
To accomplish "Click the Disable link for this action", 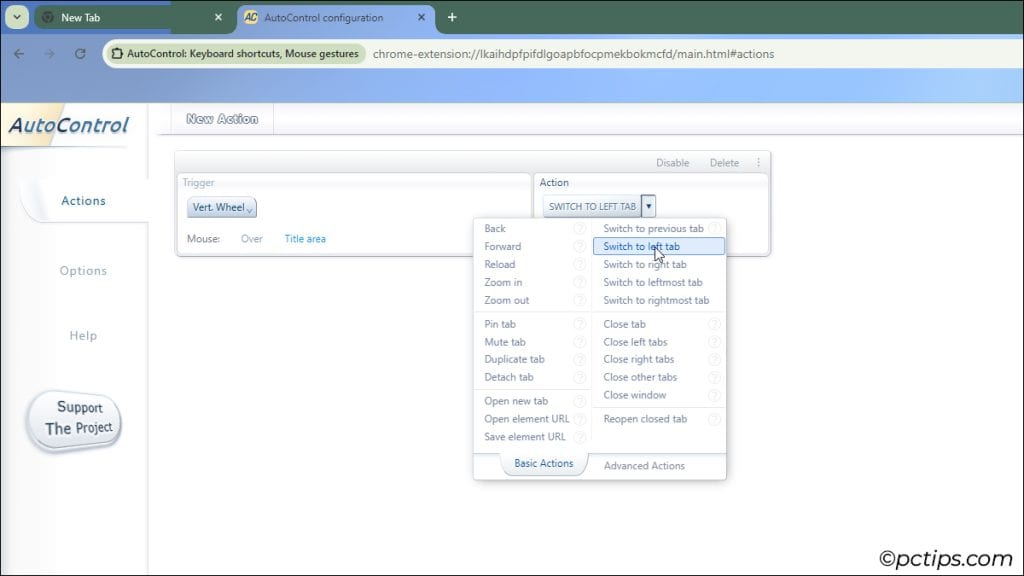I will click(672, 163).
